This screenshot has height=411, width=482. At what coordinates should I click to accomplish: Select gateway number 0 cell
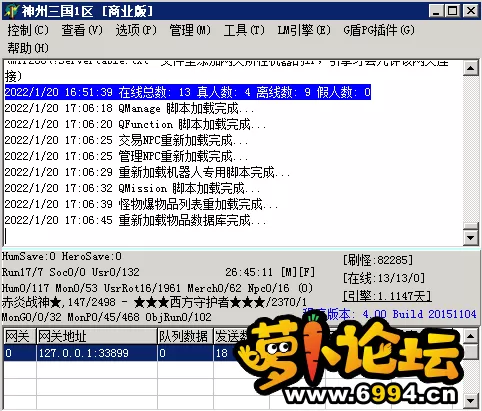(x=19, y=353)
